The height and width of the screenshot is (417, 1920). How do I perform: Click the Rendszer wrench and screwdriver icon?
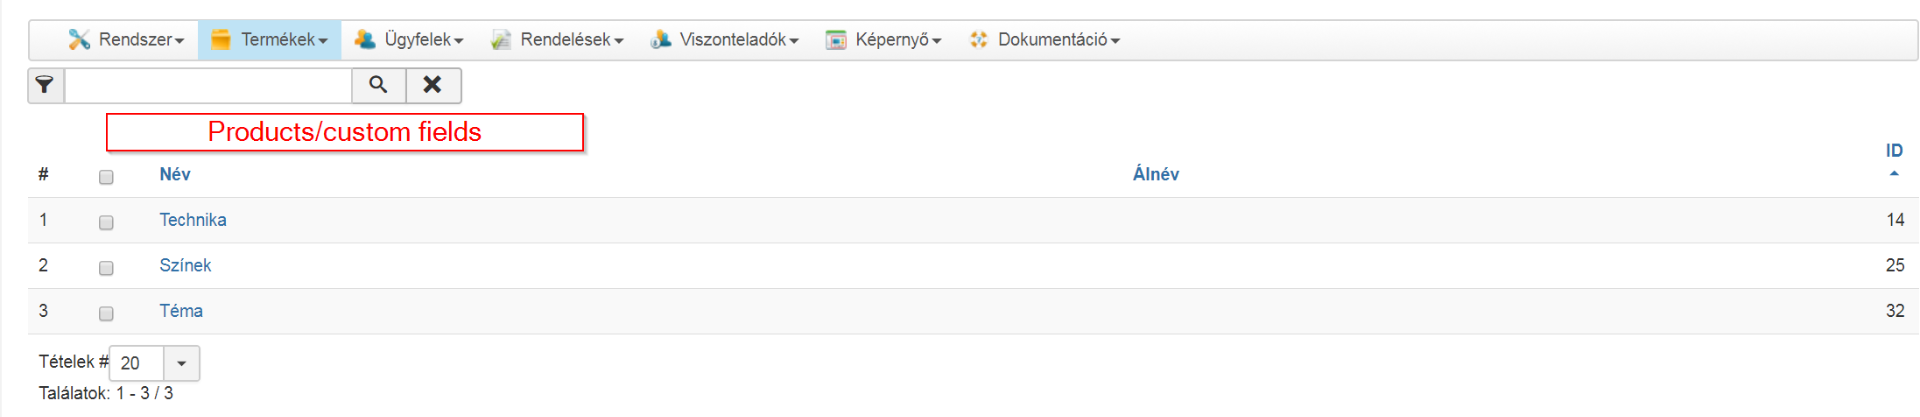coord(79,40)
